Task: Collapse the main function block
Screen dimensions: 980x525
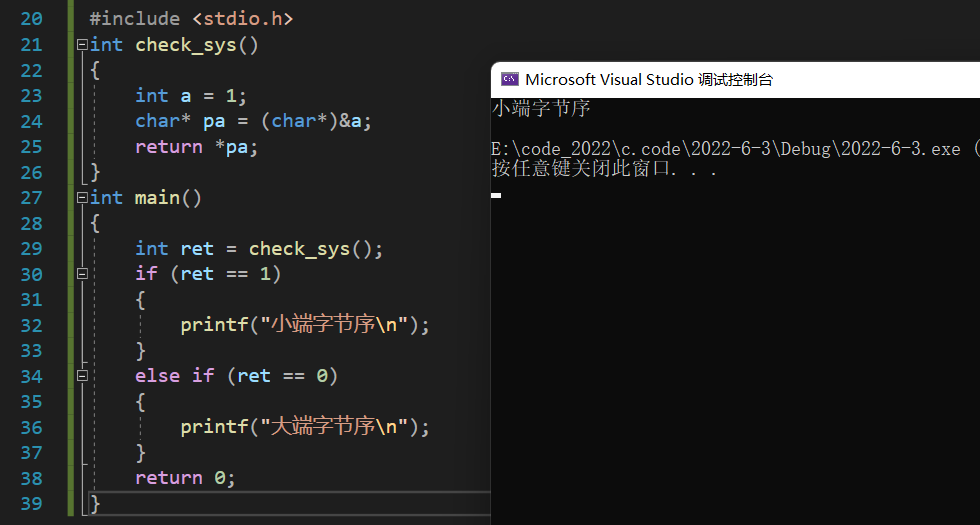Action: click(81, 198)
